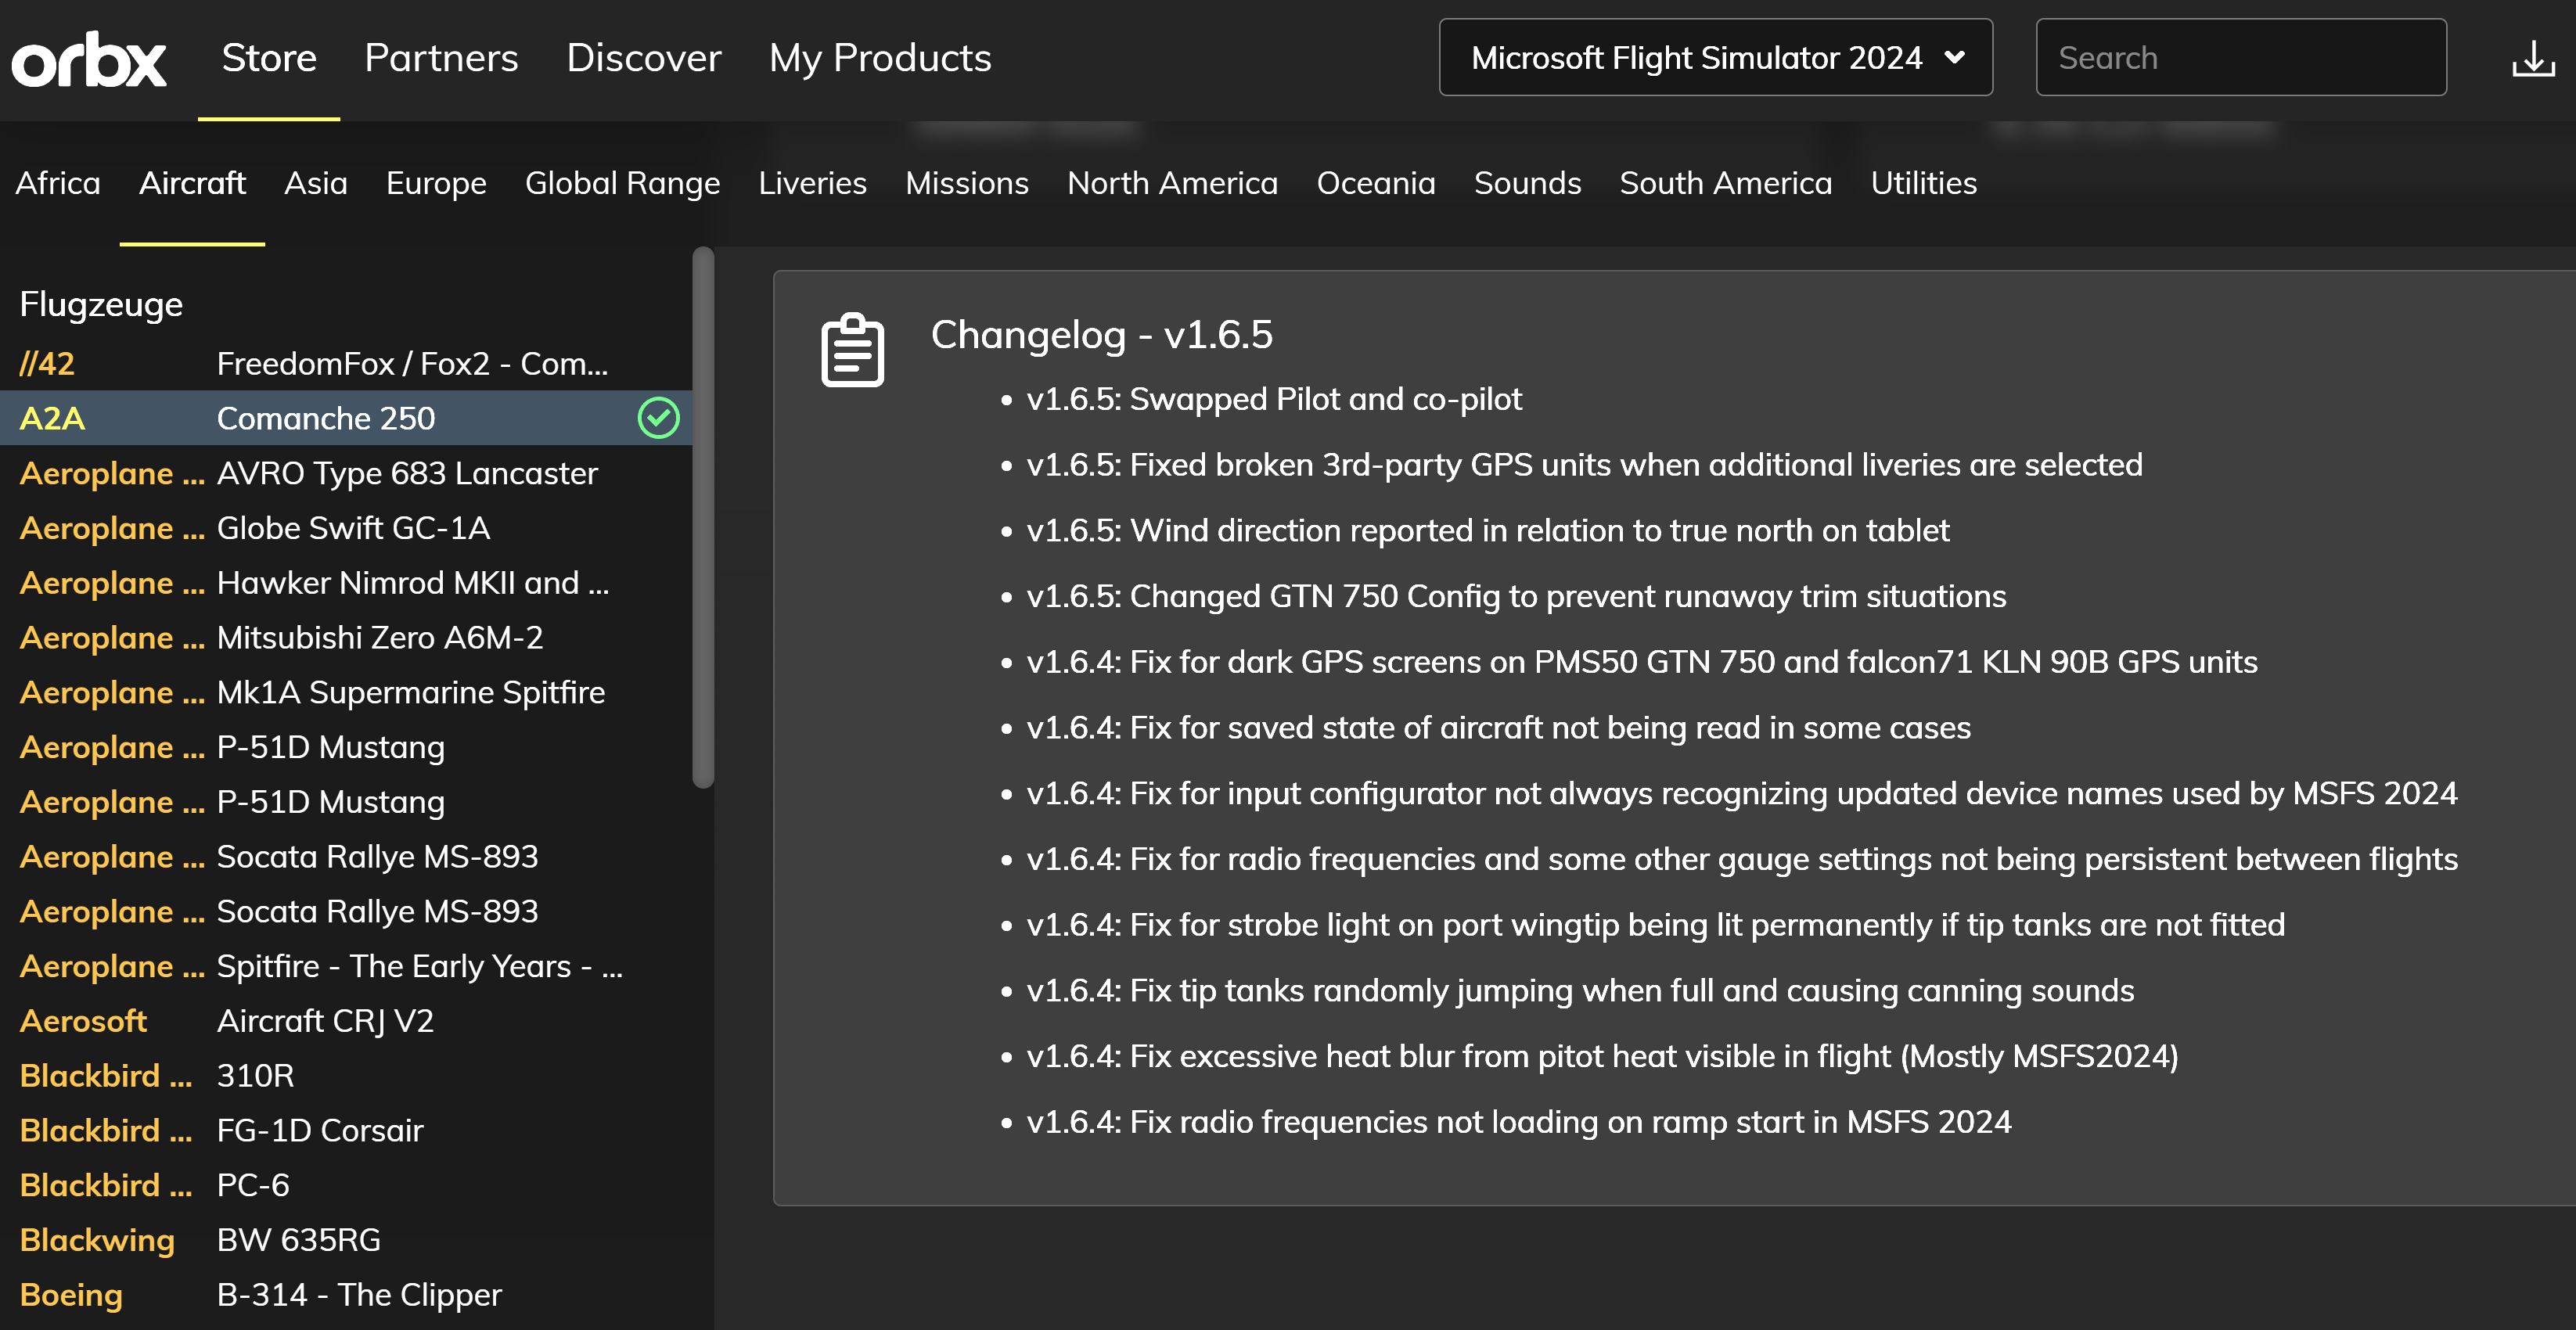
Task: Open the downloads icon in header
Action: [x=2532, y=59]
